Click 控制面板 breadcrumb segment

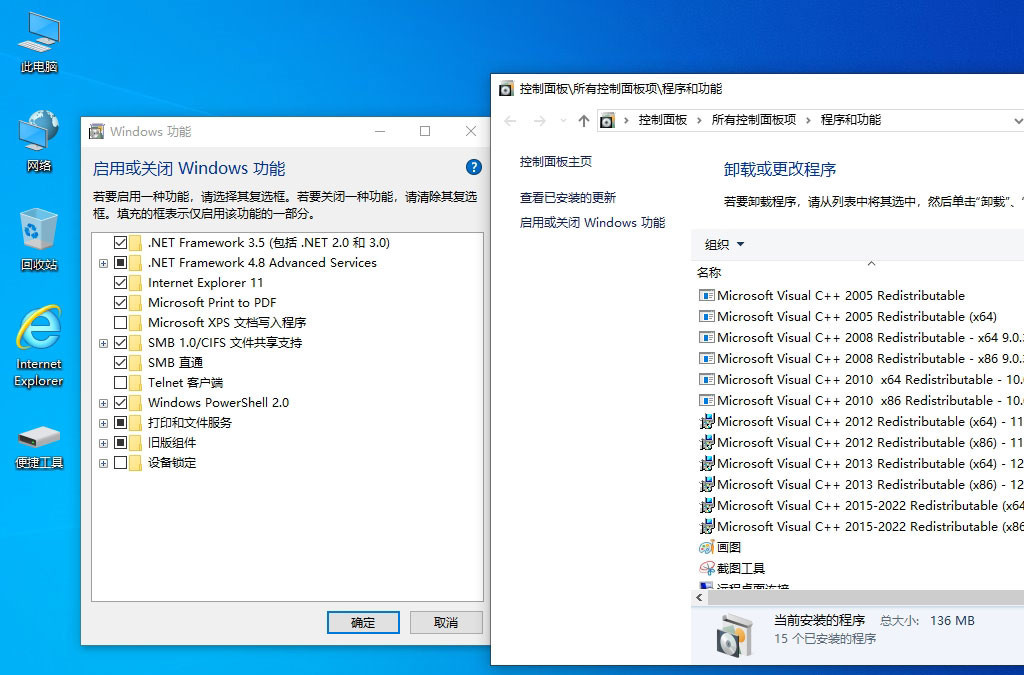[662, 120]
